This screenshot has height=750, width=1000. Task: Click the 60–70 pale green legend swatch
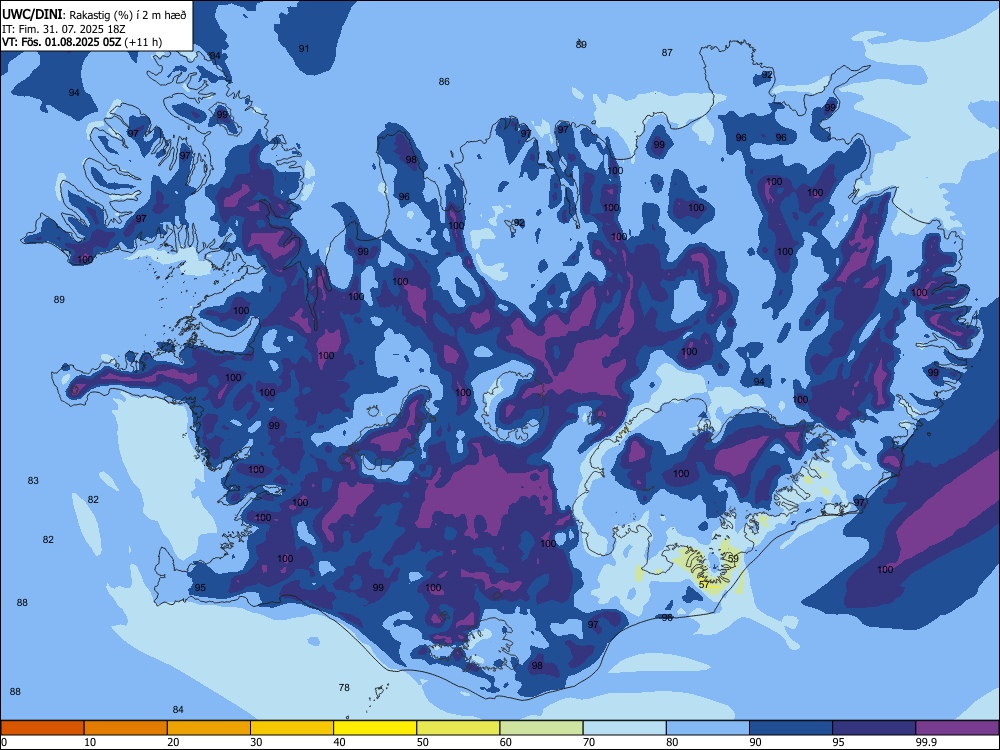[541, 728]
